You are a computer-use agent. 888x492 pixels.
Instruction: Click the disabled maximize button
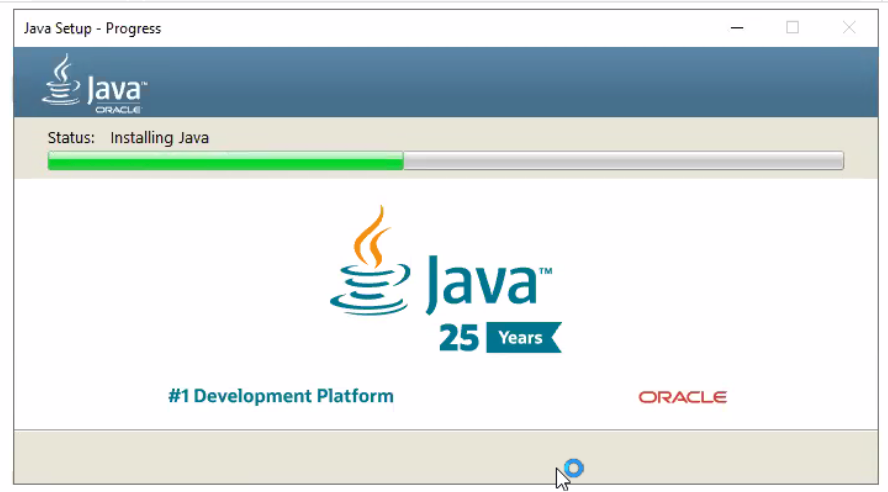tap(792, 28)
